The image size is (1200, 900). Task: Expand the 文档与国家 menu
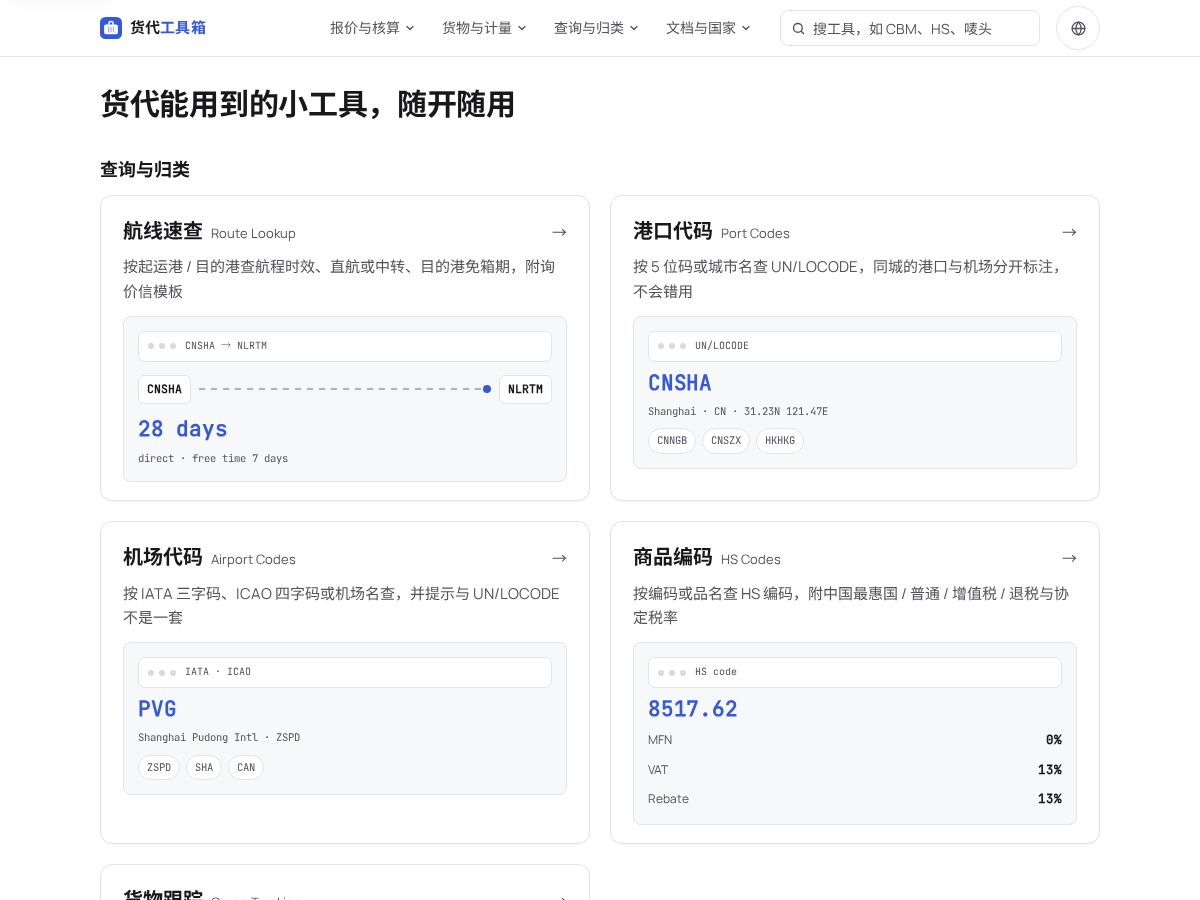tap(708, 28)
